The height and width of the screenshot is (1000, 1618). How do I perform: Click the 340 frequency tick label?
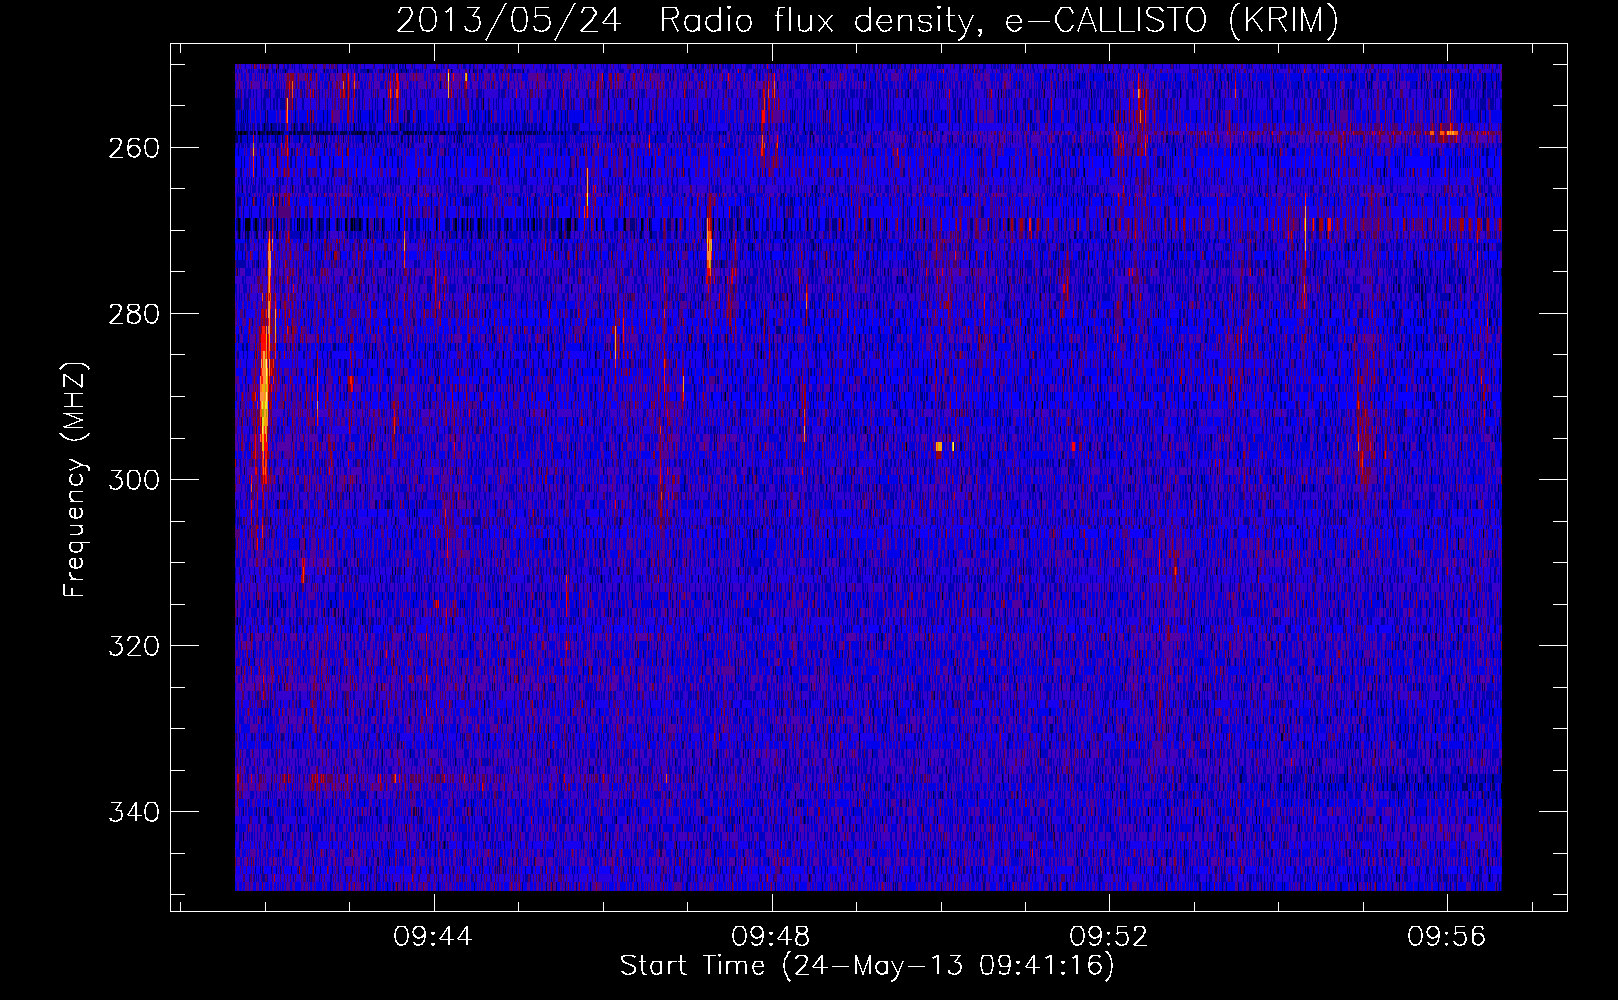pyautogui.click(x=133, y=812)
